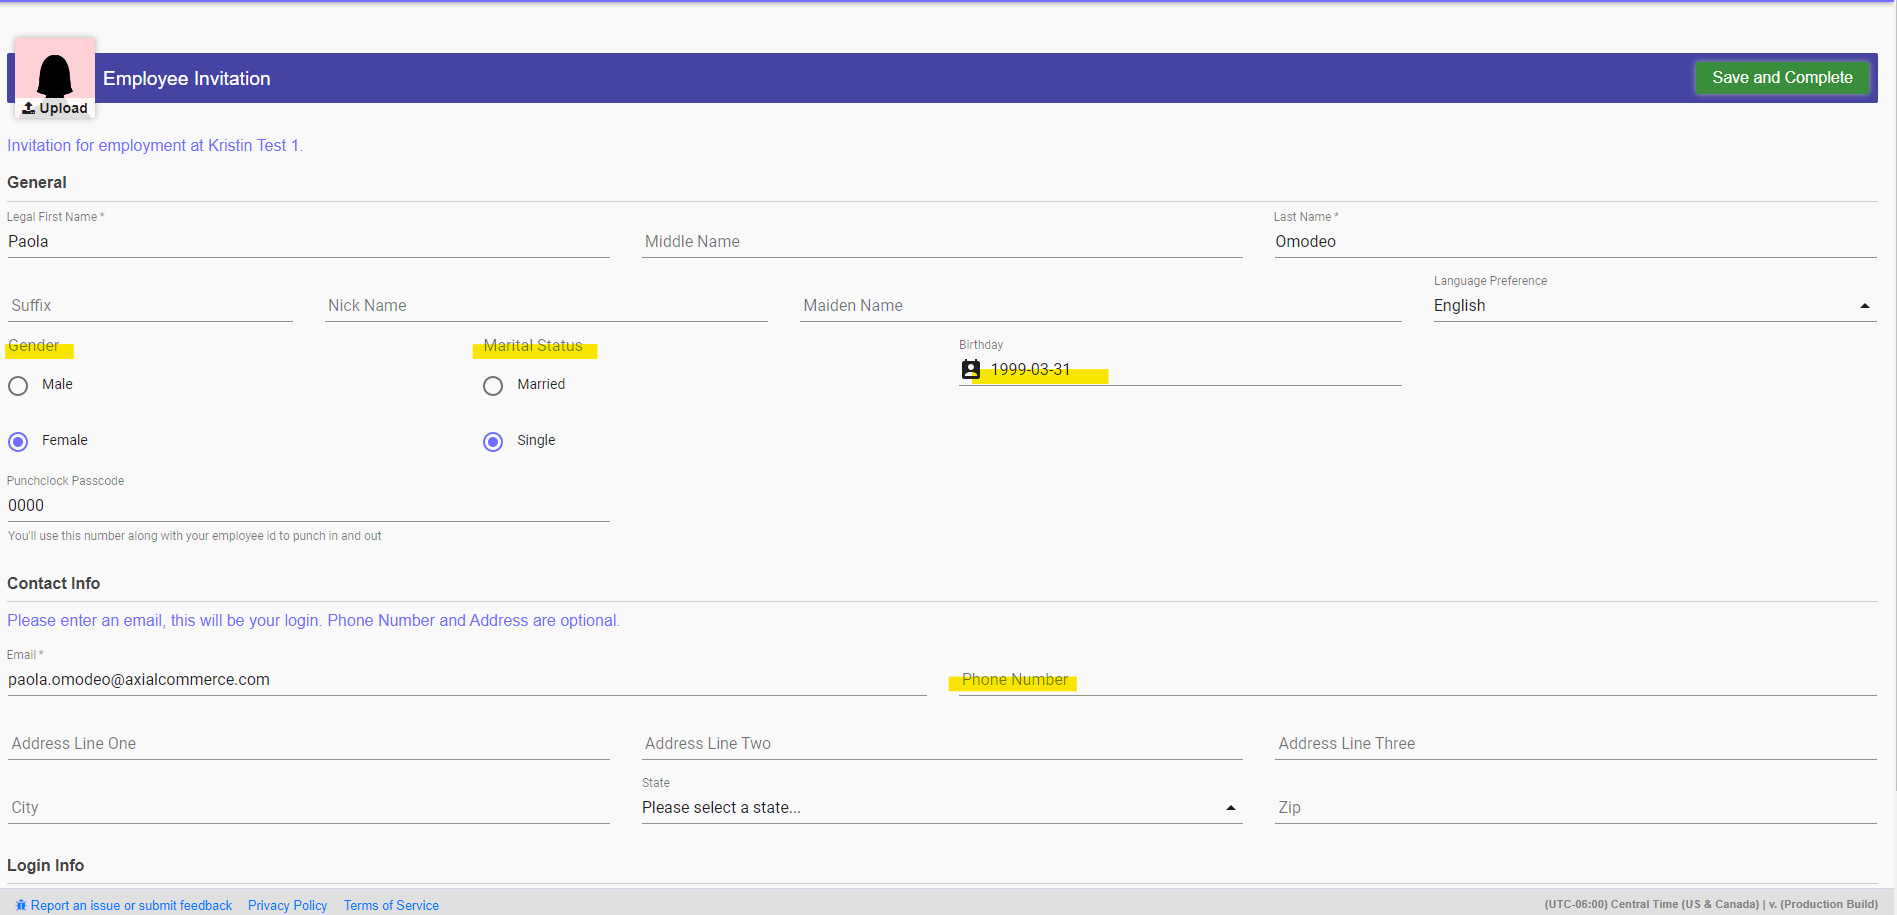Choose Single marital status
The height and width of the screenshot is (915, 1897).
(x=493, y=442)
